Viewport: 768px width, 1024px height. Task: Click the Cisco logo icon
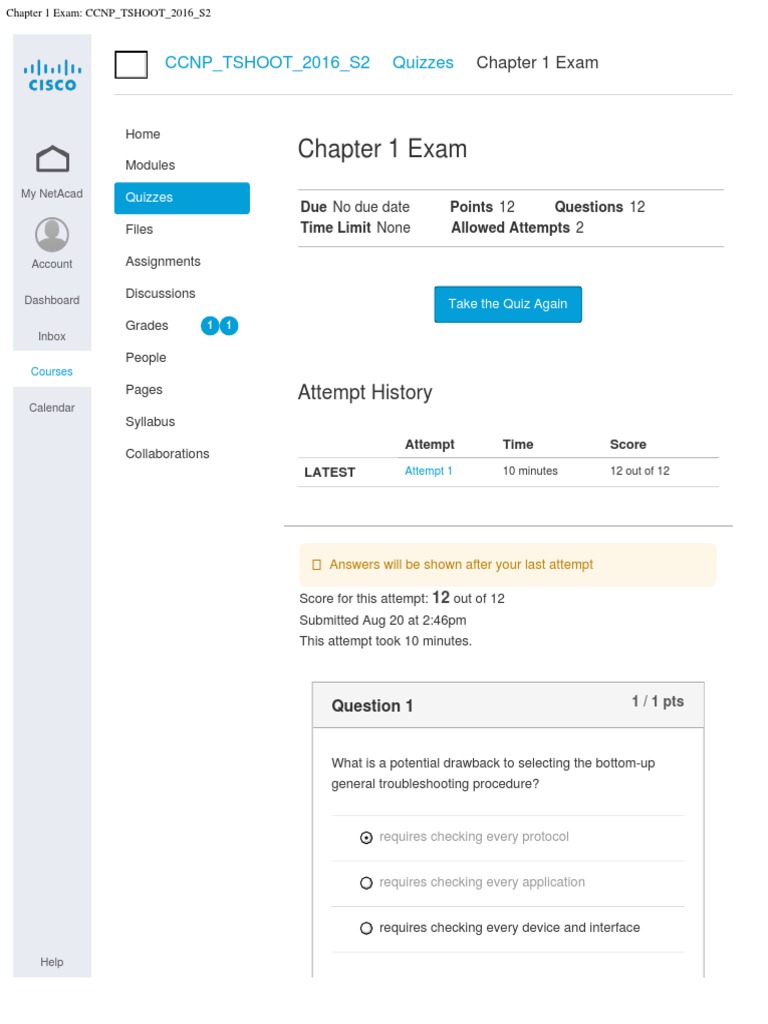[52, 75]
